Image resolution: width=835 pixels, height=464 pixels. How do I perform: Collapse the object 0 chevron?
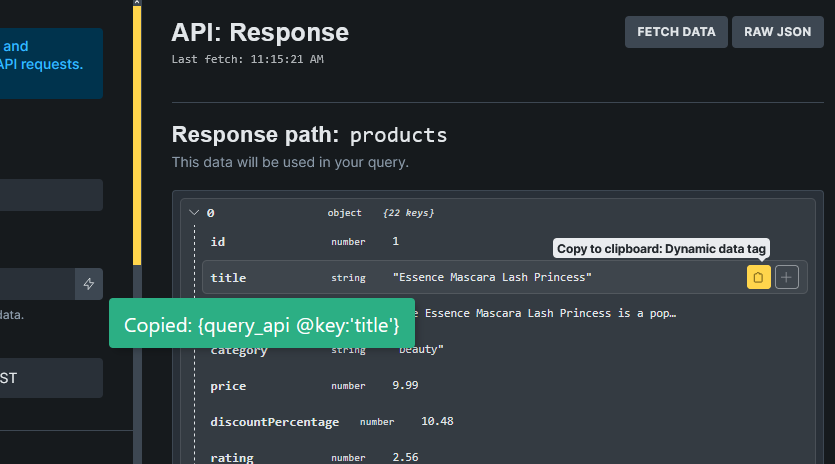click(x=194, y=213)
